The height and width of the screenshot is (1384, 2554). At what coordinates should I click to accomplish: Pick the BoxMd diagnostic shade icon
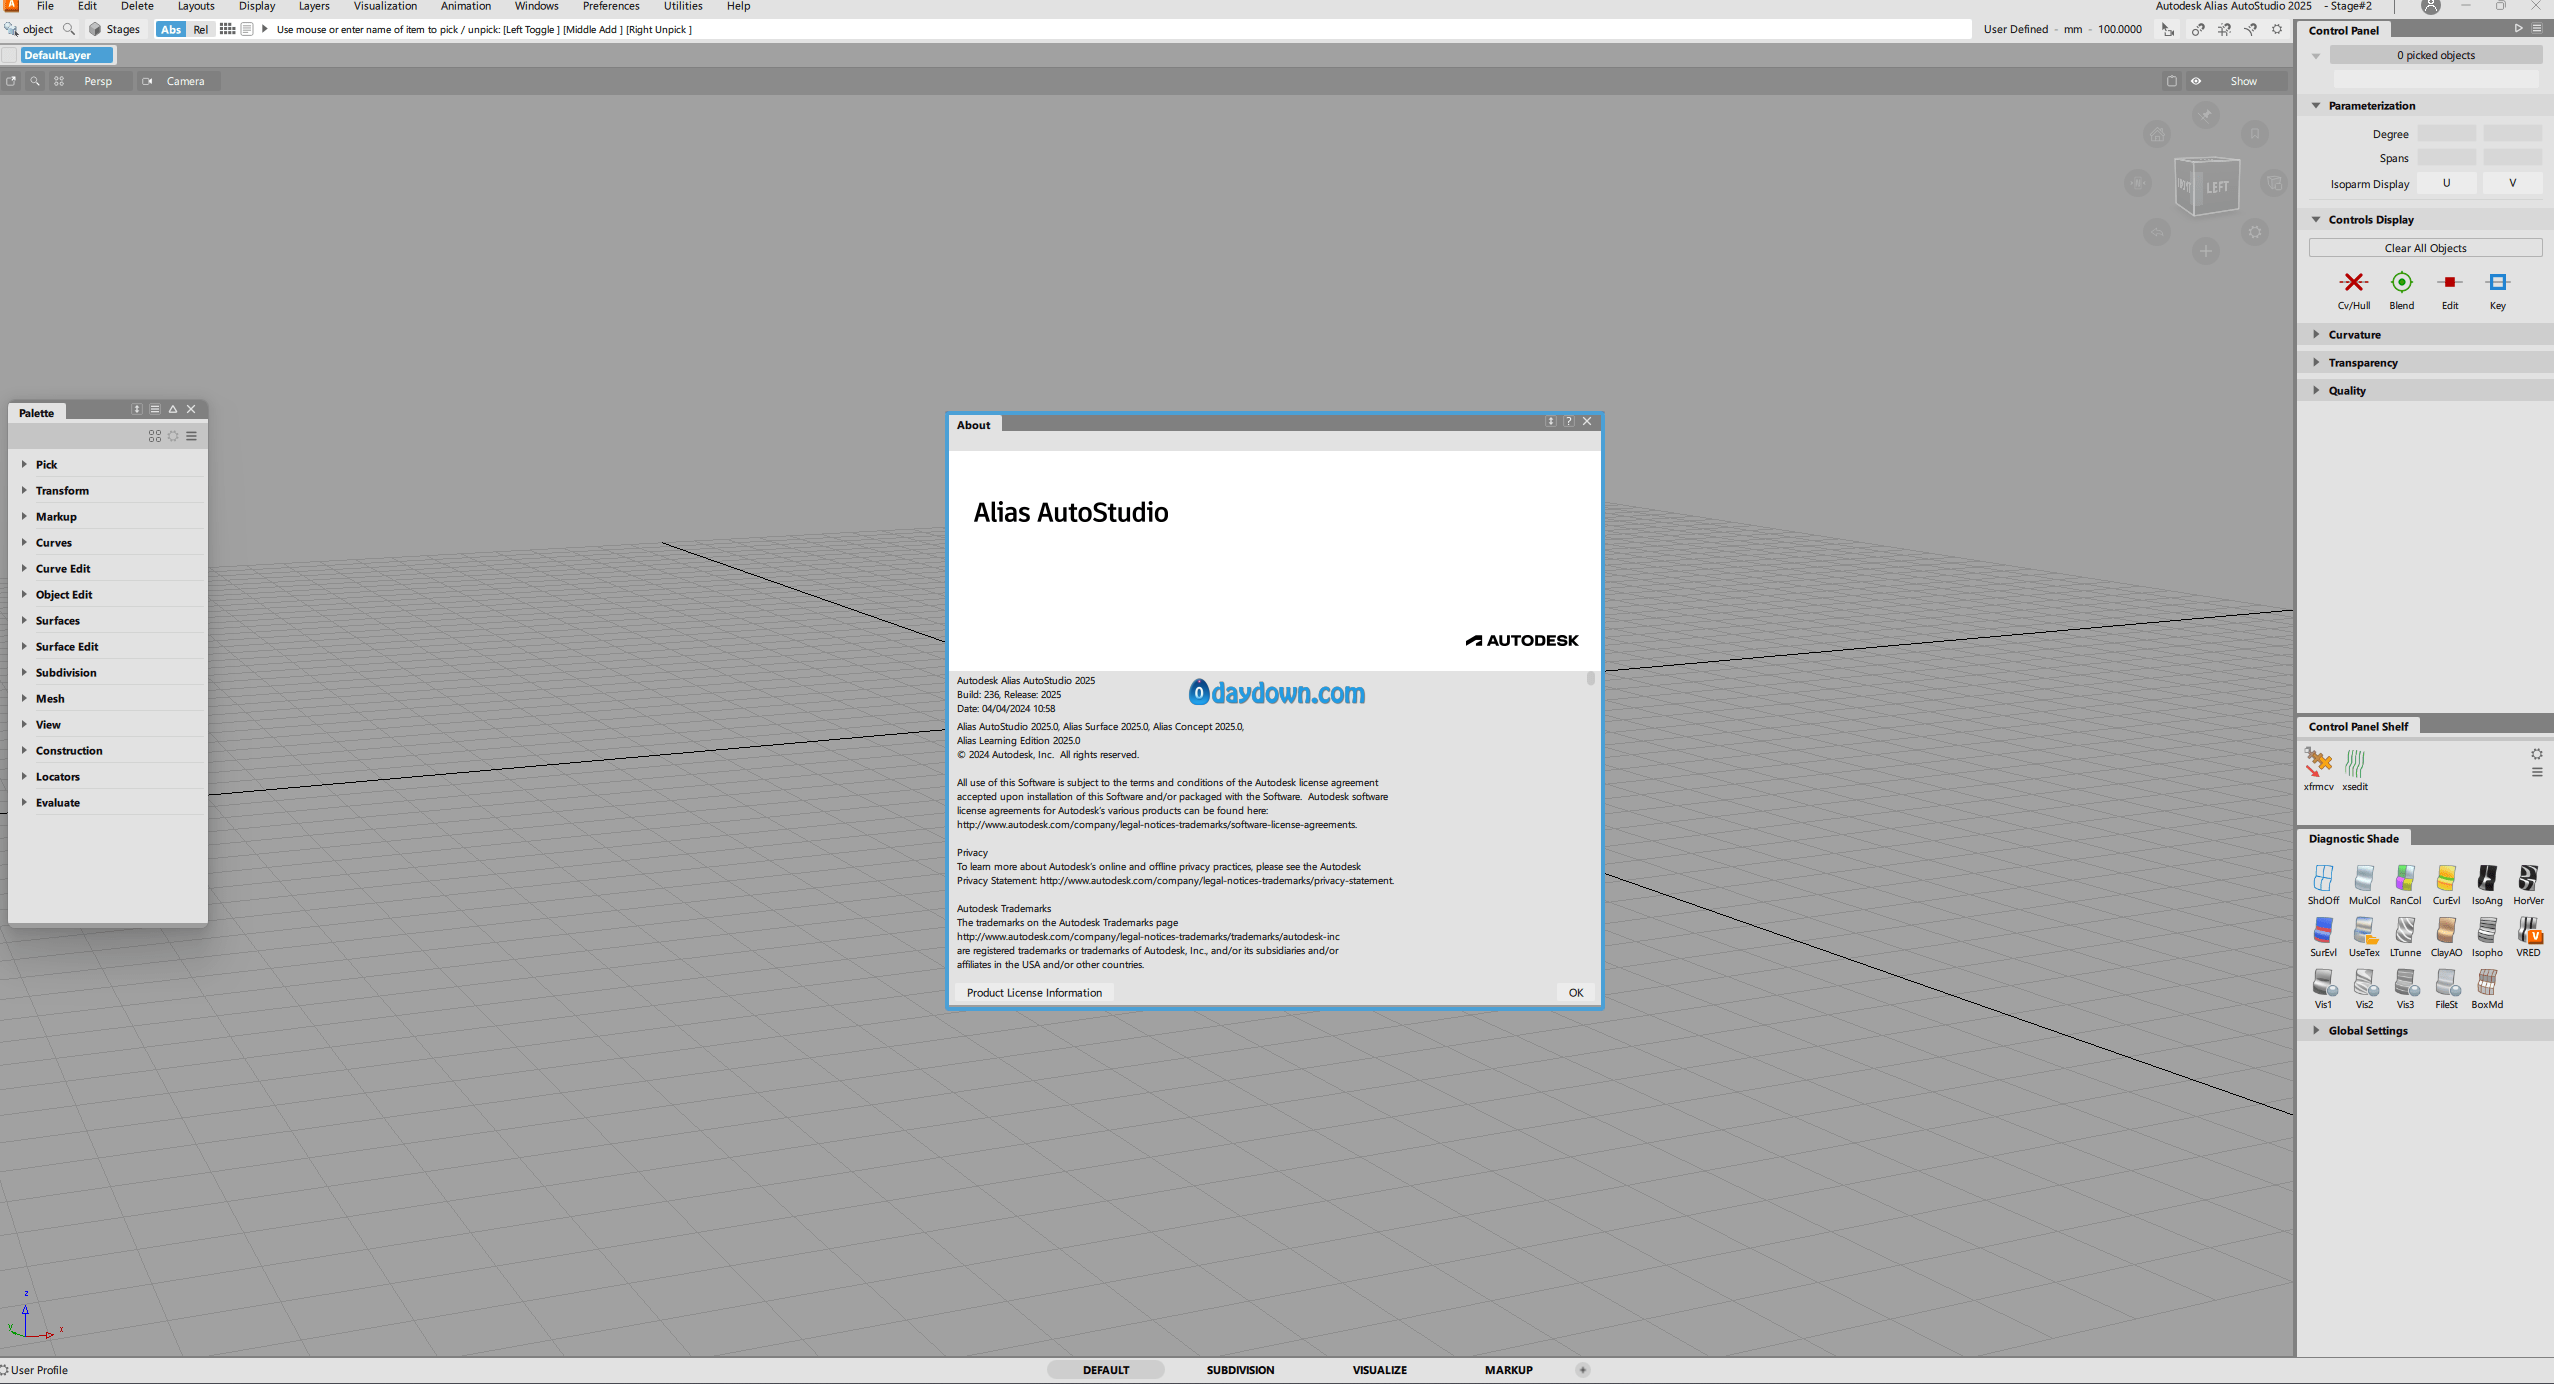tap(2486, 983)
